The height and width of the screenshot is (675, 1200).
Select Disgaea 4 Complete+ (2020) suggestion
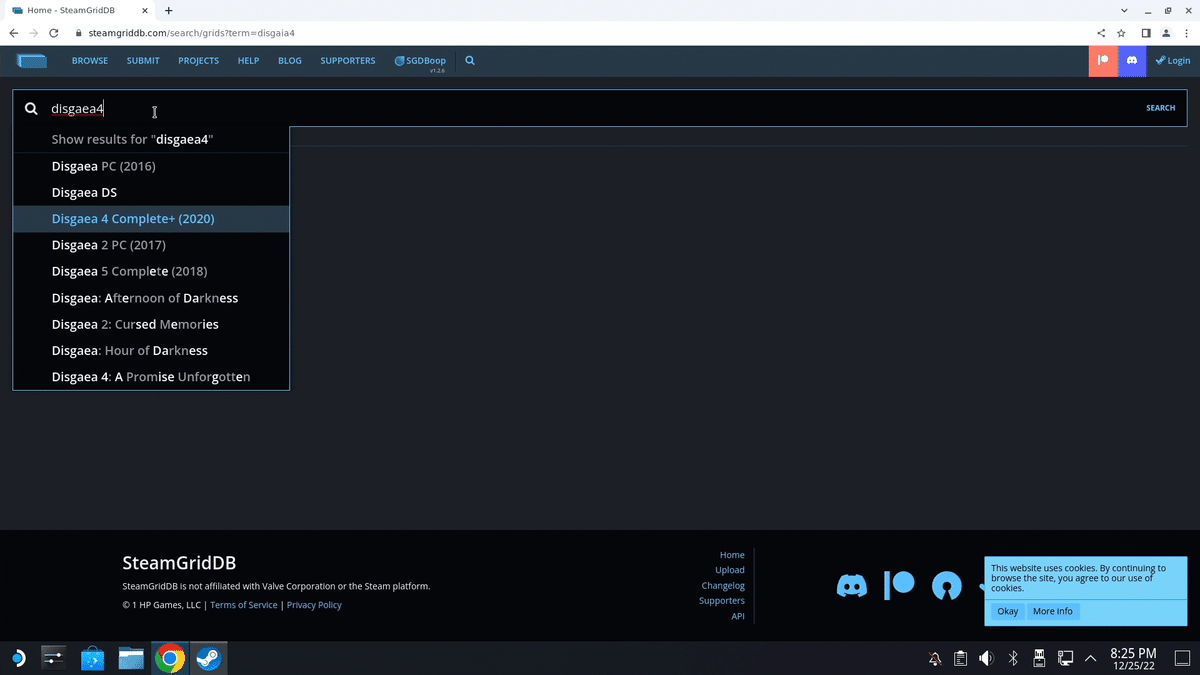151,219
